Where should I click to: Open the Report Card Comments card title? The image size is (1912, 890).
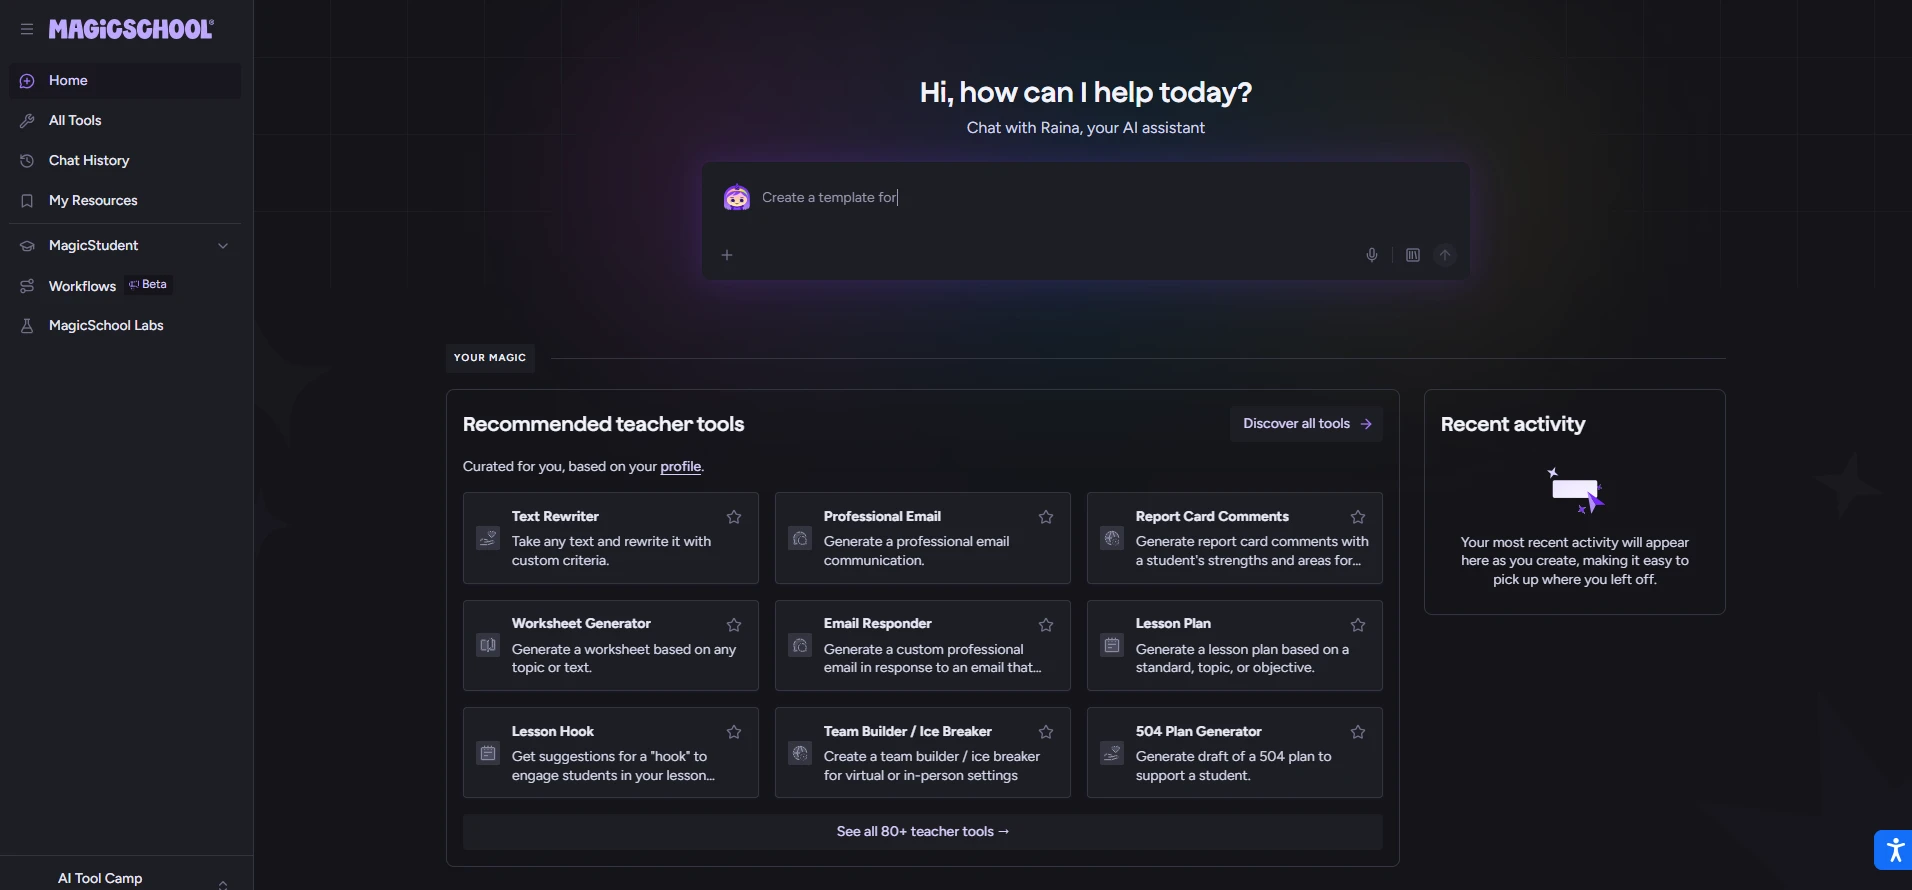pyautogui.click(x=1212, y=516)
